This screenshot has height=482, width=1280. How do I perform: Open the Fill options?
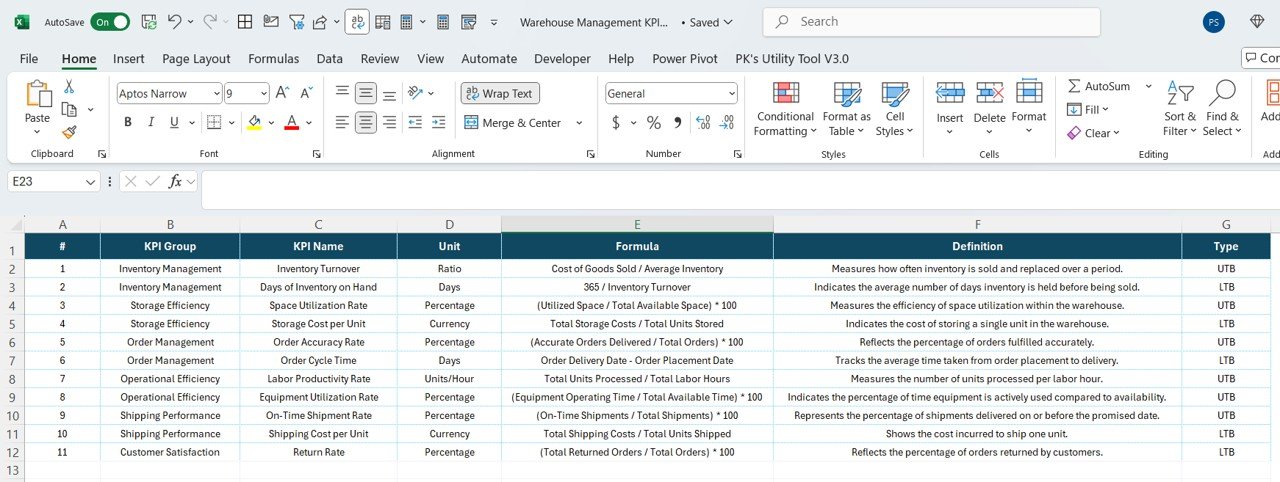point(1088,109)
